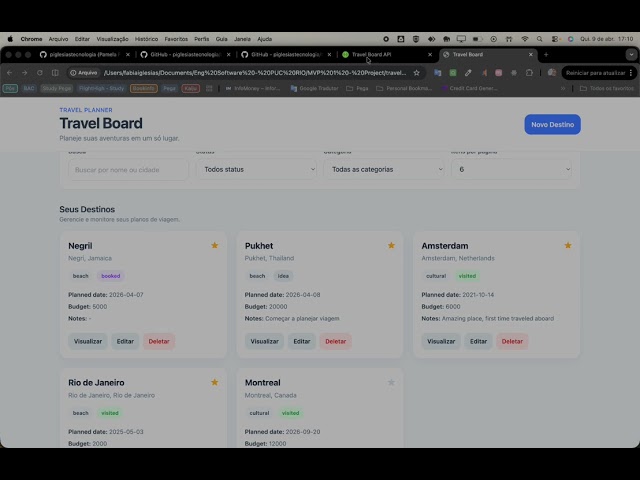Toggle favorite star on Amsterdam card
Viewport: 640px width, 480px height.
click(568, 245)
